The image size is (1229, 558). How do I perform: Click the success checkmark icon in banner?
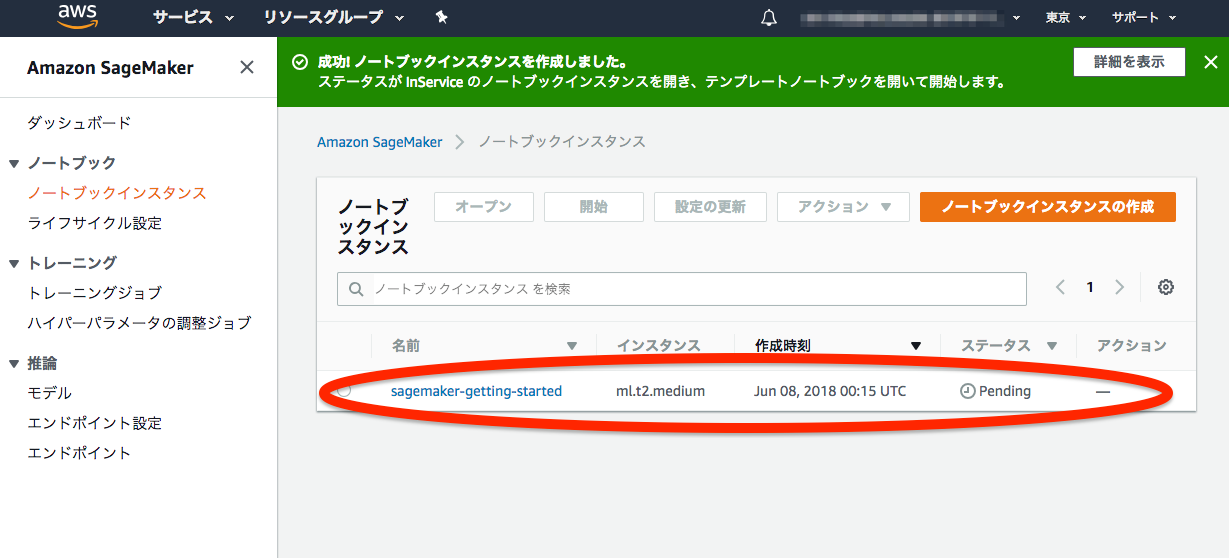tap(299, 62)
